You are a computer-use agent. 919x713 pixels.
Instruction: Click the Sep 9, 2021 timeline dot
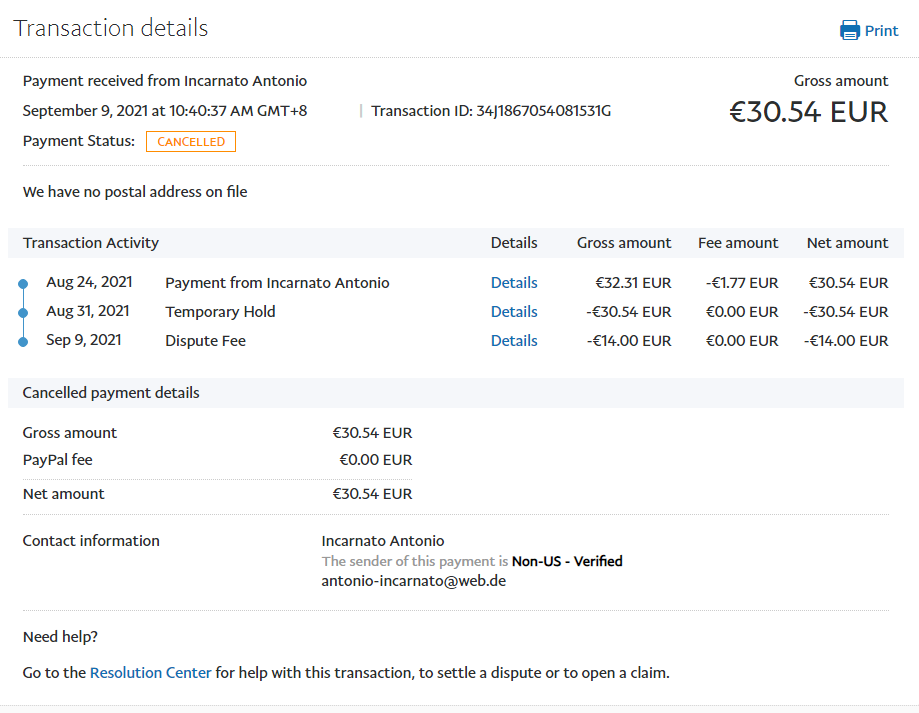pos(24,342)
